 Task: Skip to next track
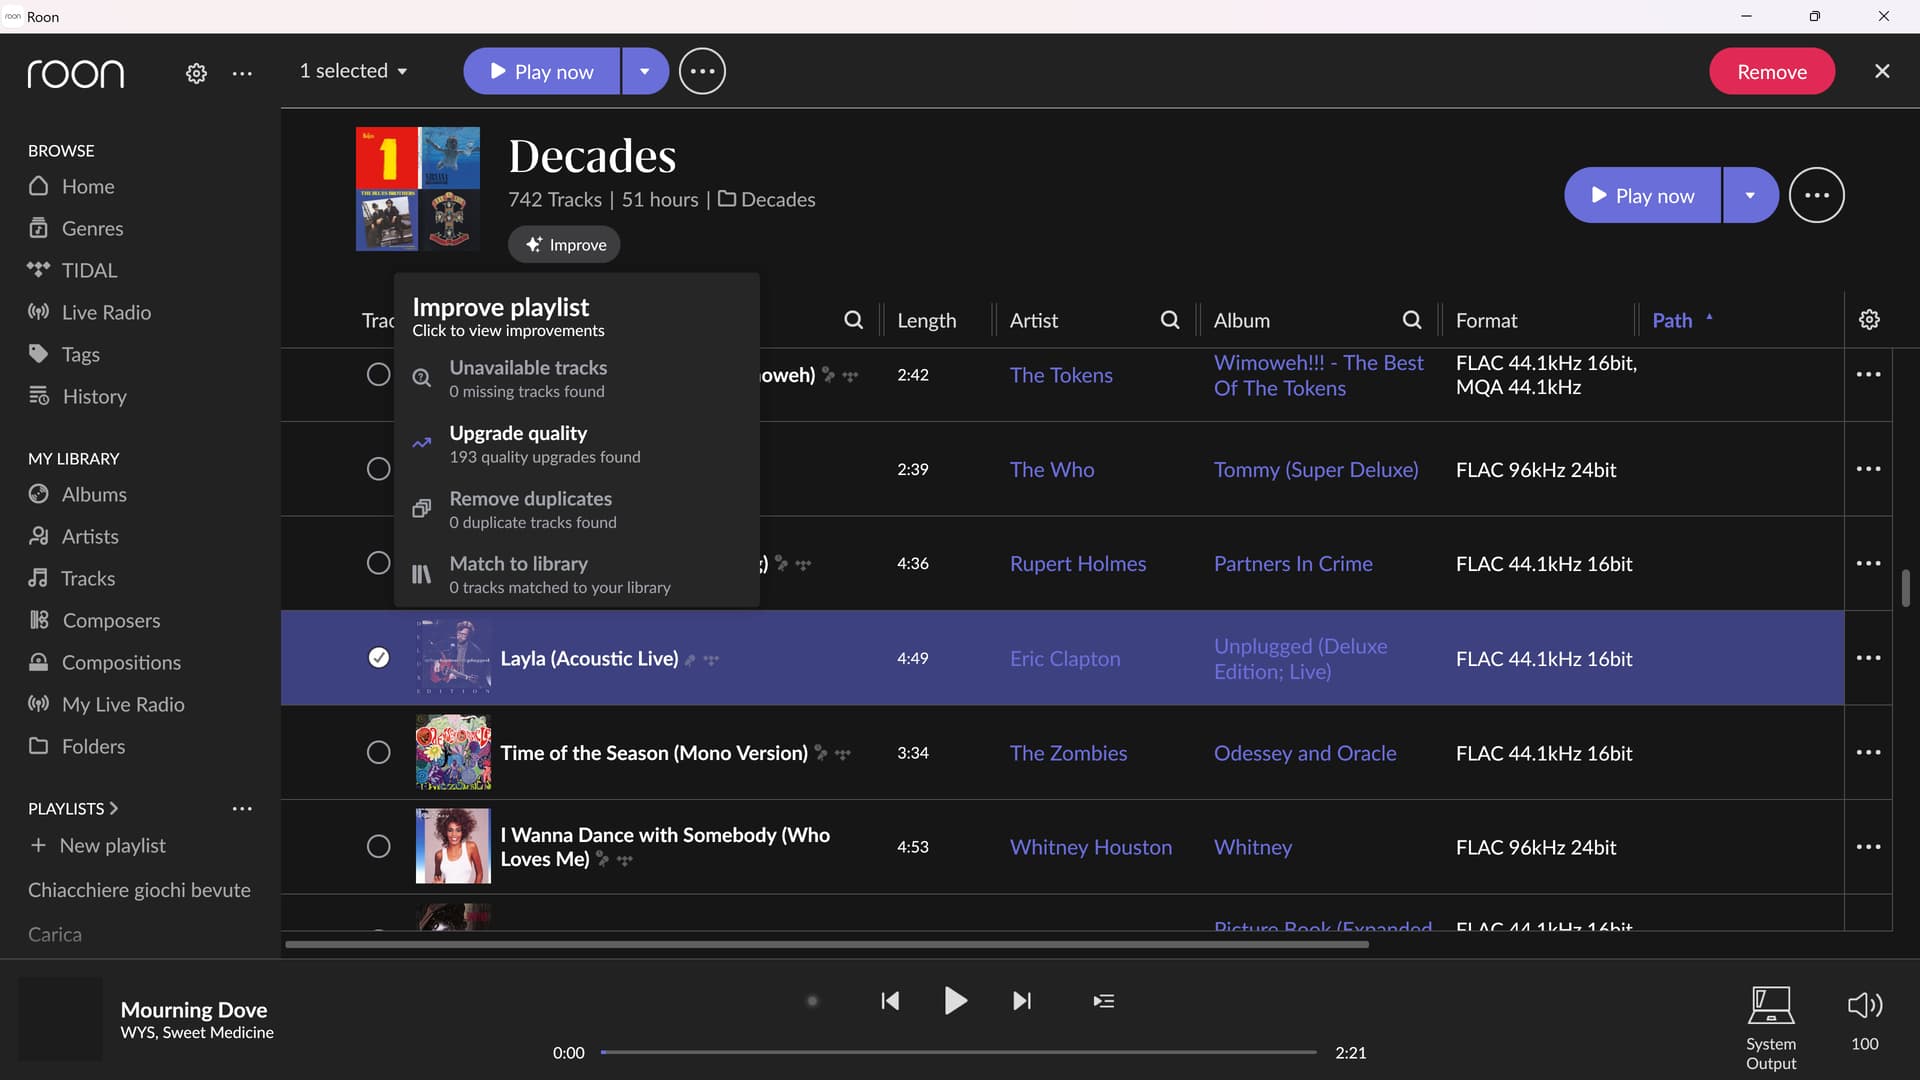tap(1021, 1001)
